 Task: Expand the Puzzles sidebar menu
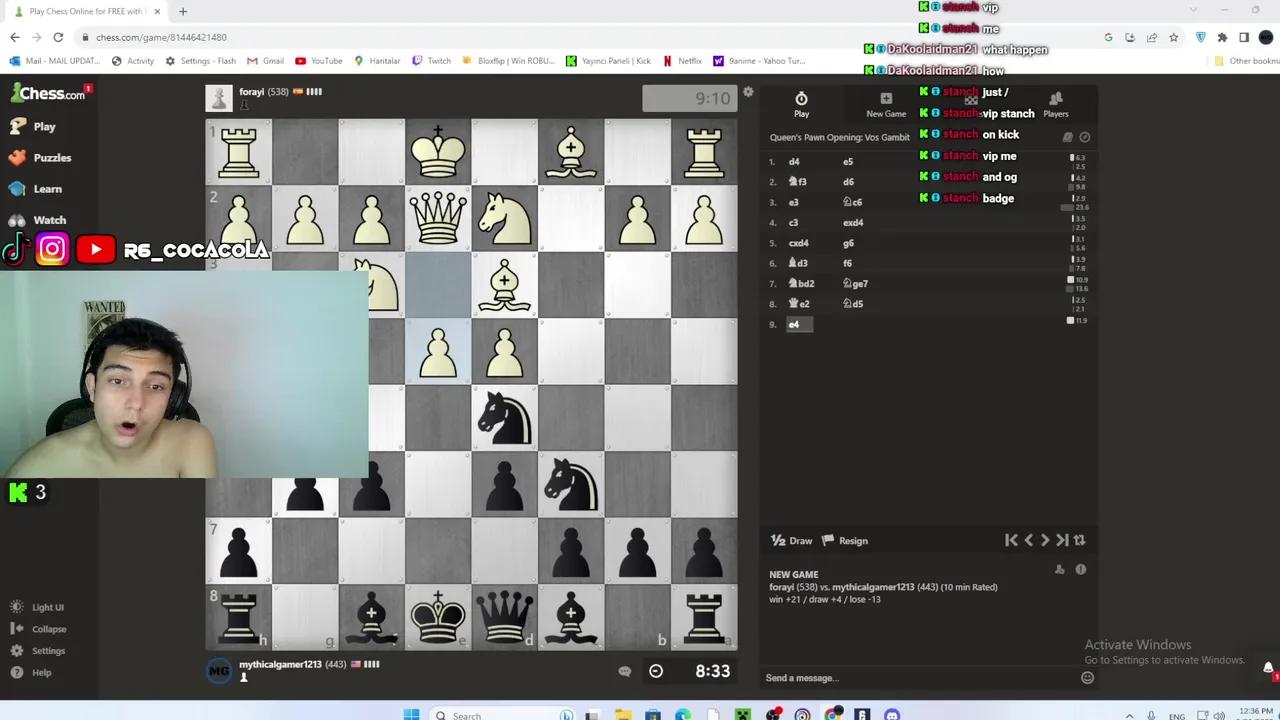pos(50,158)
